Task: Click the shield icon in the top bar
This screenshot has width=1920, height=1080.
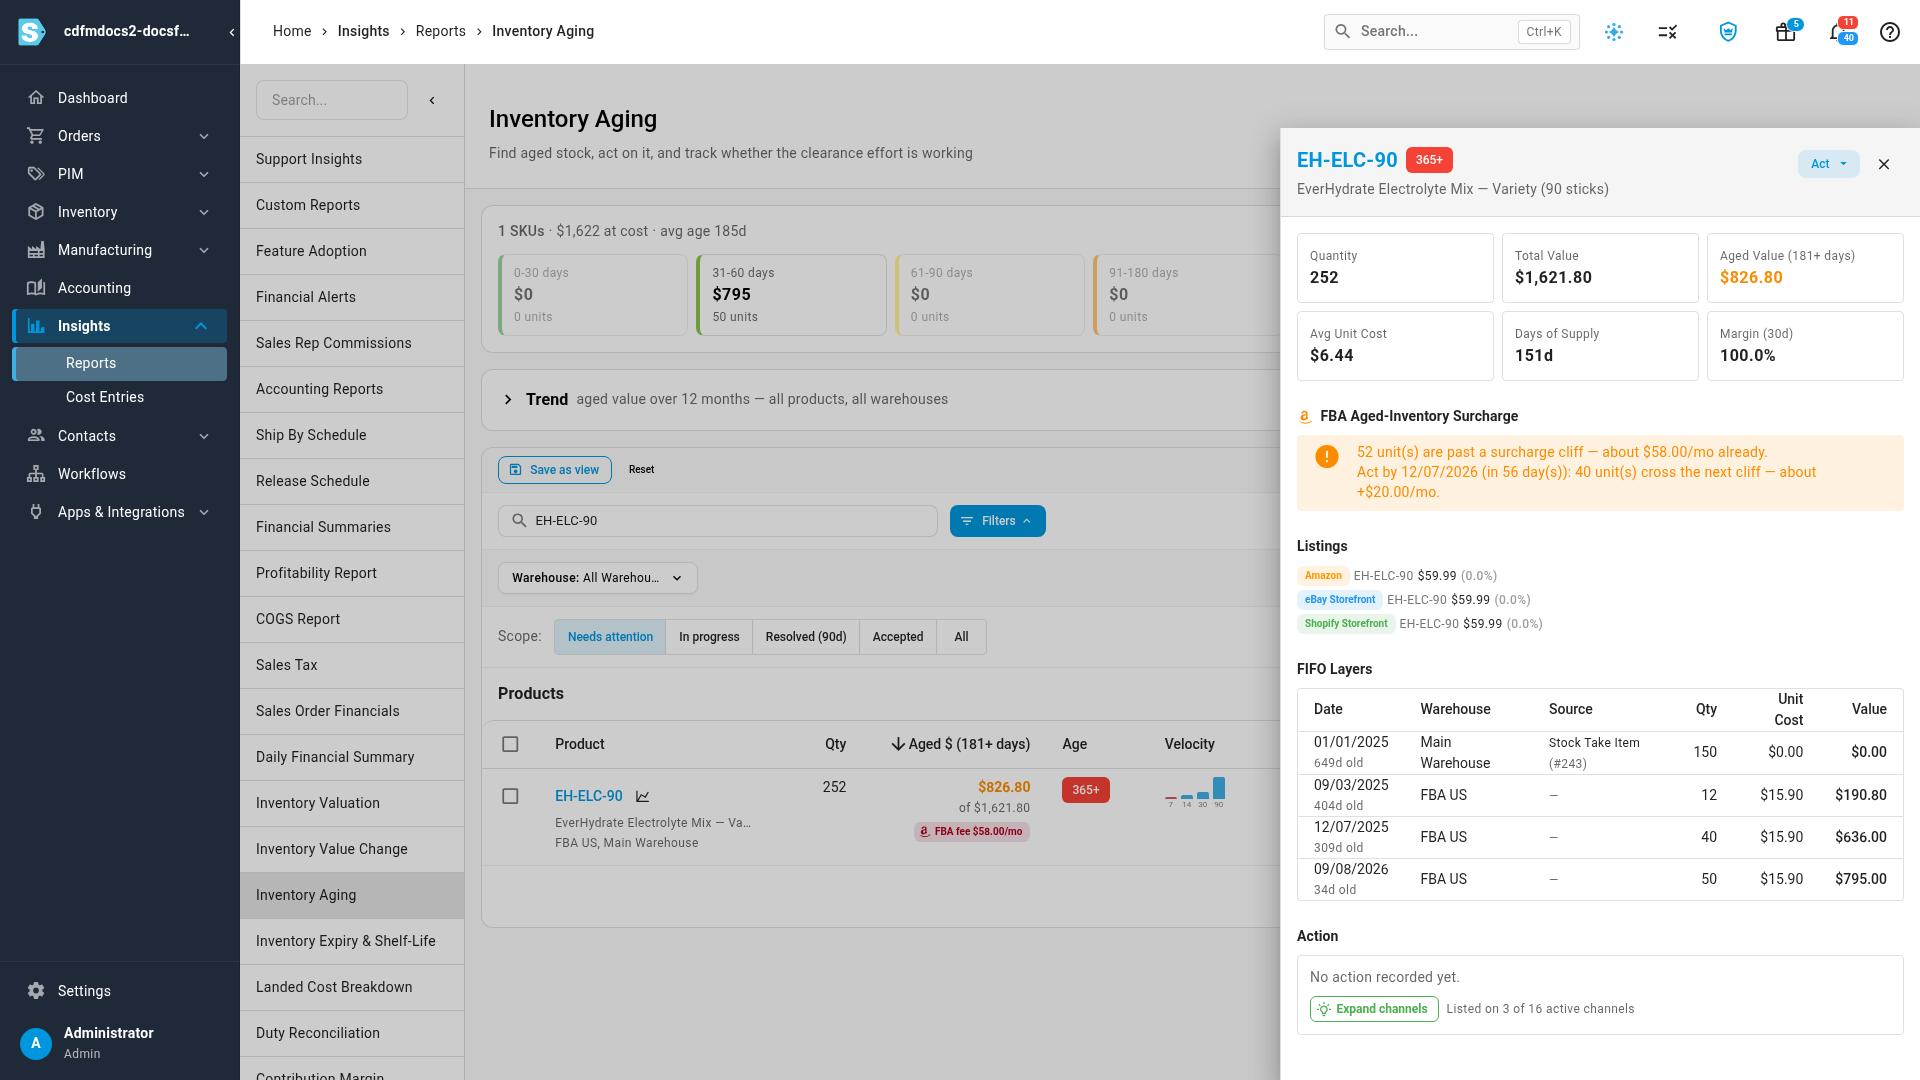Action: [x=1728, y=32]
